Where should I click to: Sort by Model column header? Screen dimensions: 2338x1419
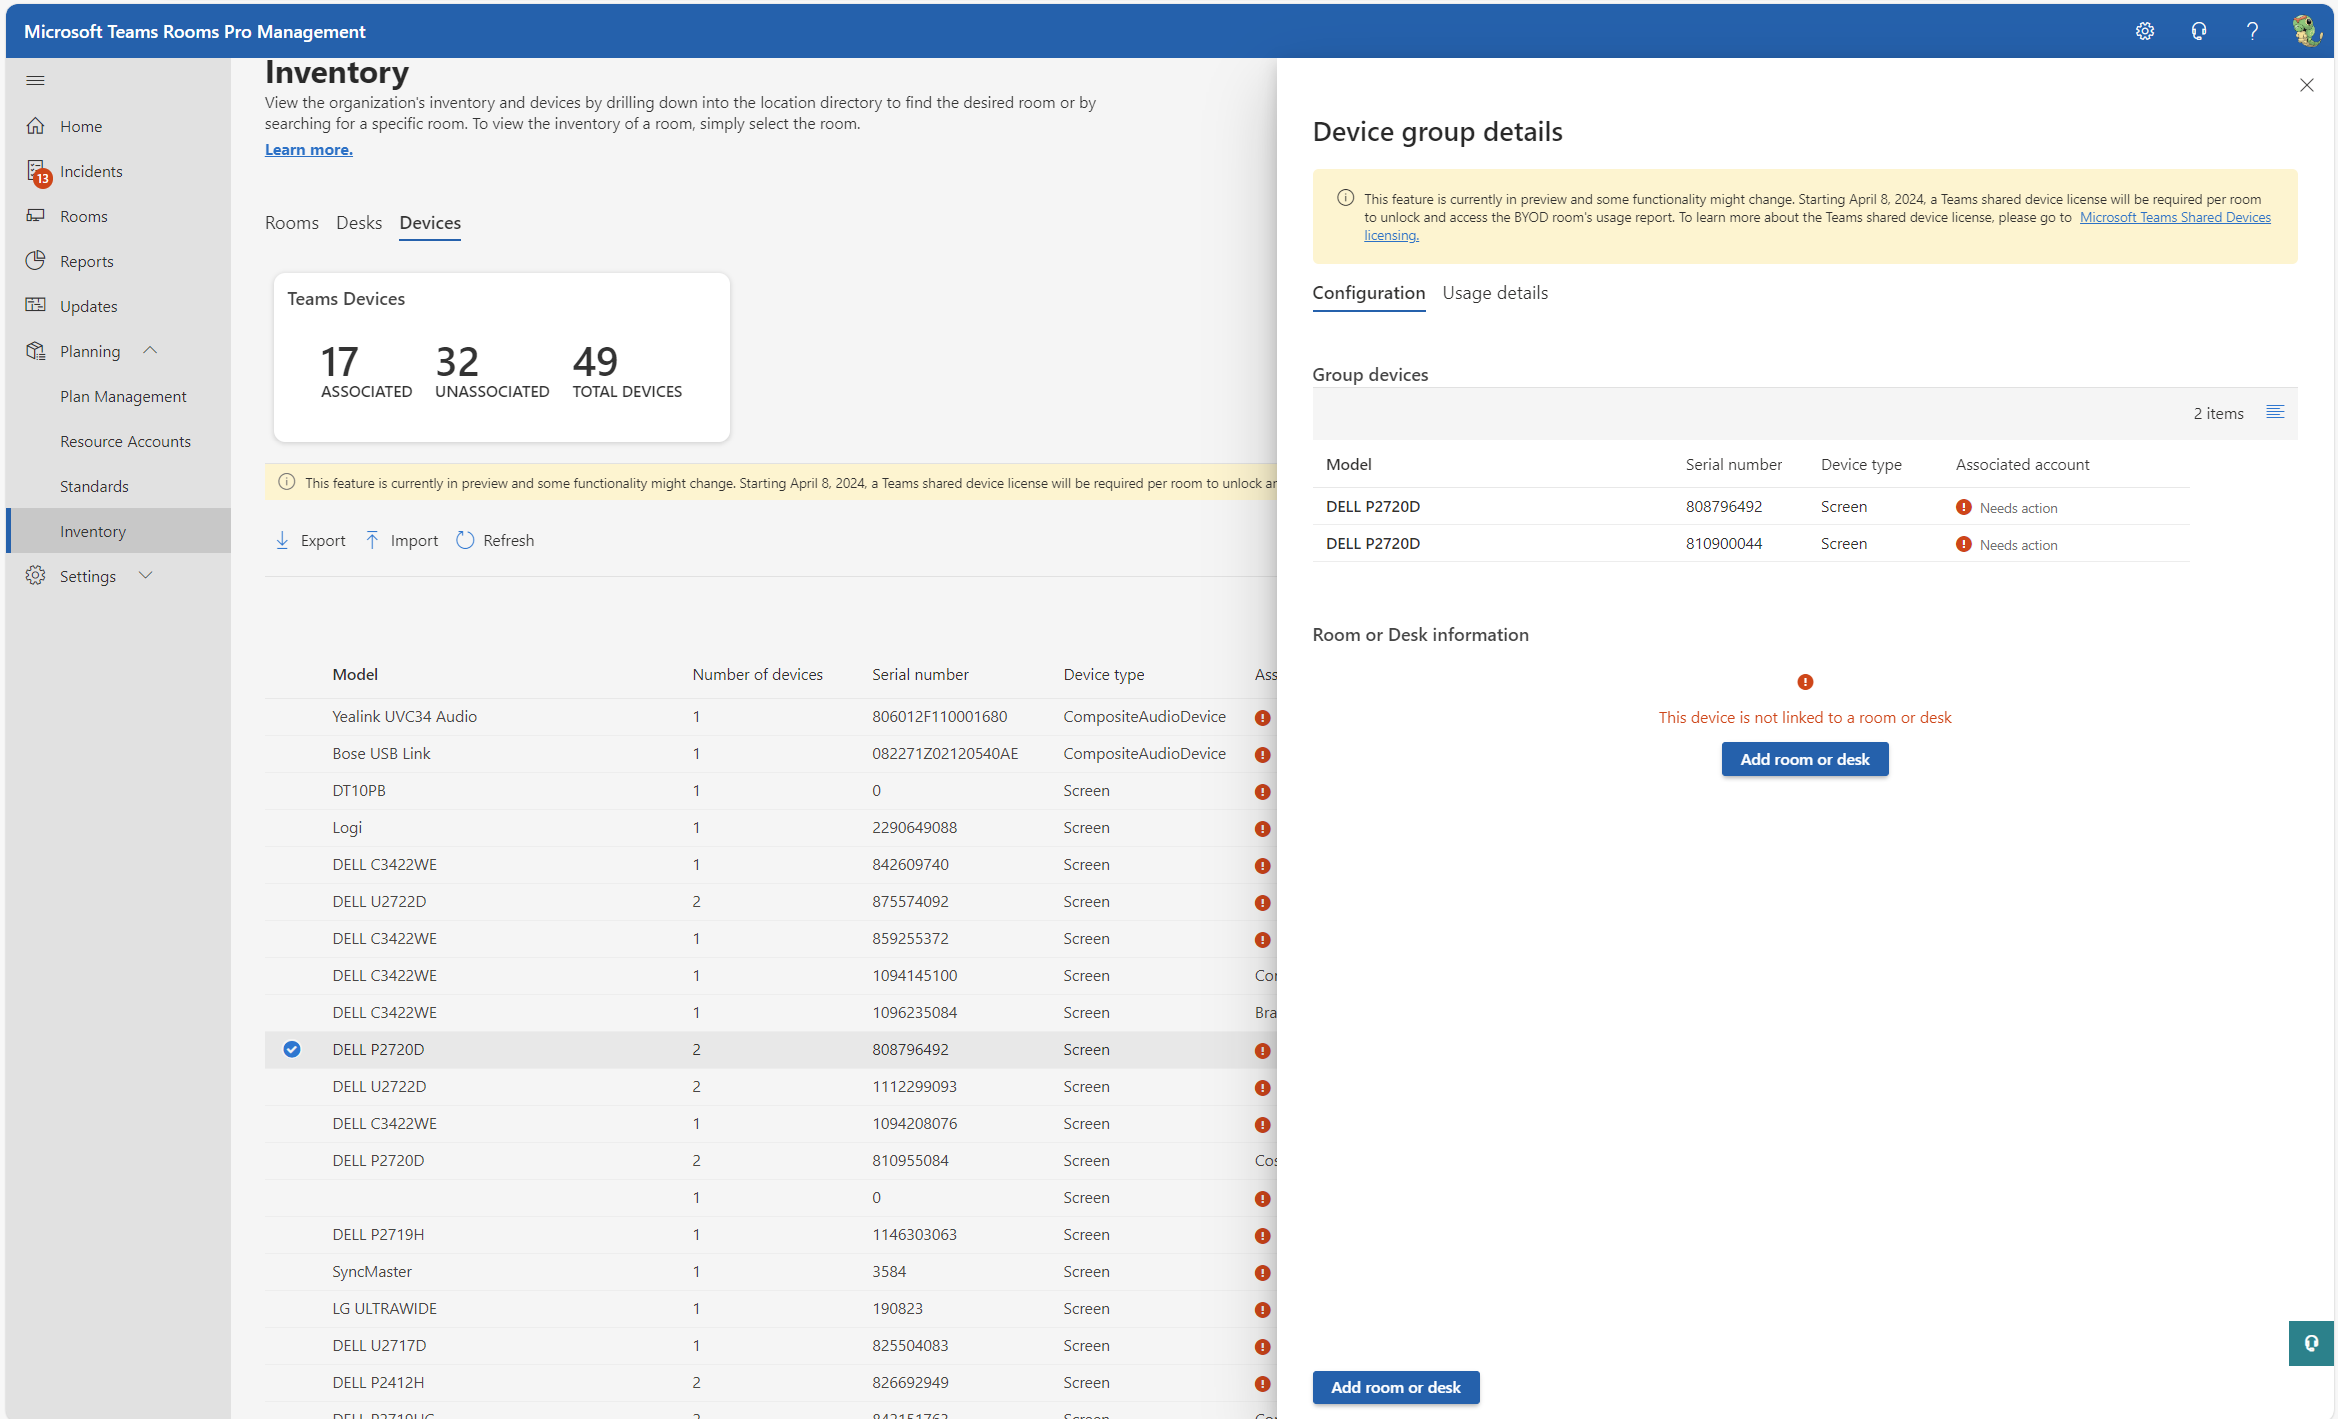355,674
